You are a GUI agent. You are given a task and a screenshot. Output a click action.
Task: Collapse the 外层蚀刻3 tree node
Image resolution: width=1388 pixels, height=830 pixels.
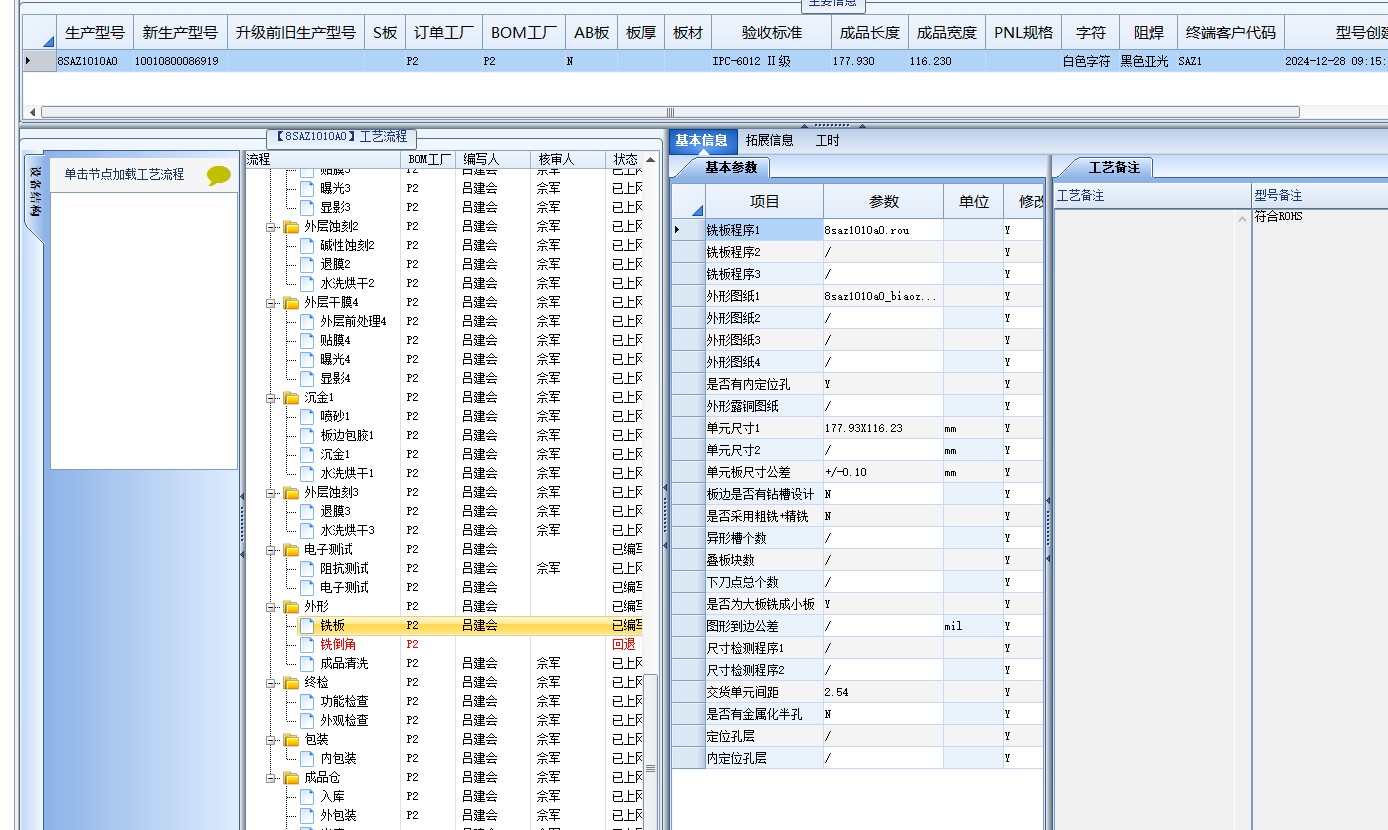[x=271, y=493]
